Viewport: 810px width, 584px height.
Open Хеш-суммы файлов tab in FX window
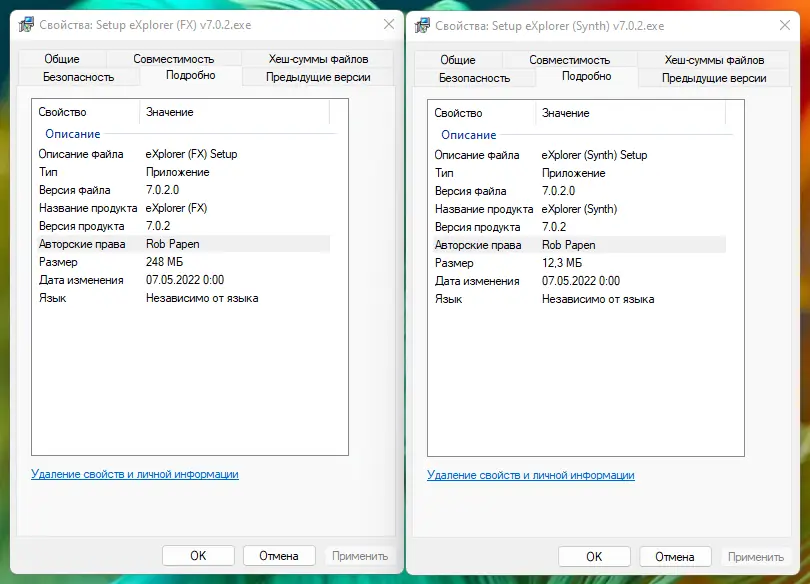pyautogui.click(x=318, y=59)
